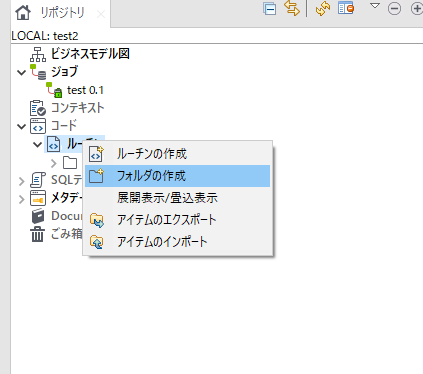Click the アイテムのインポート folder arrow icon
The width and height of the screenshot is (423, 374).
[97, 242]
